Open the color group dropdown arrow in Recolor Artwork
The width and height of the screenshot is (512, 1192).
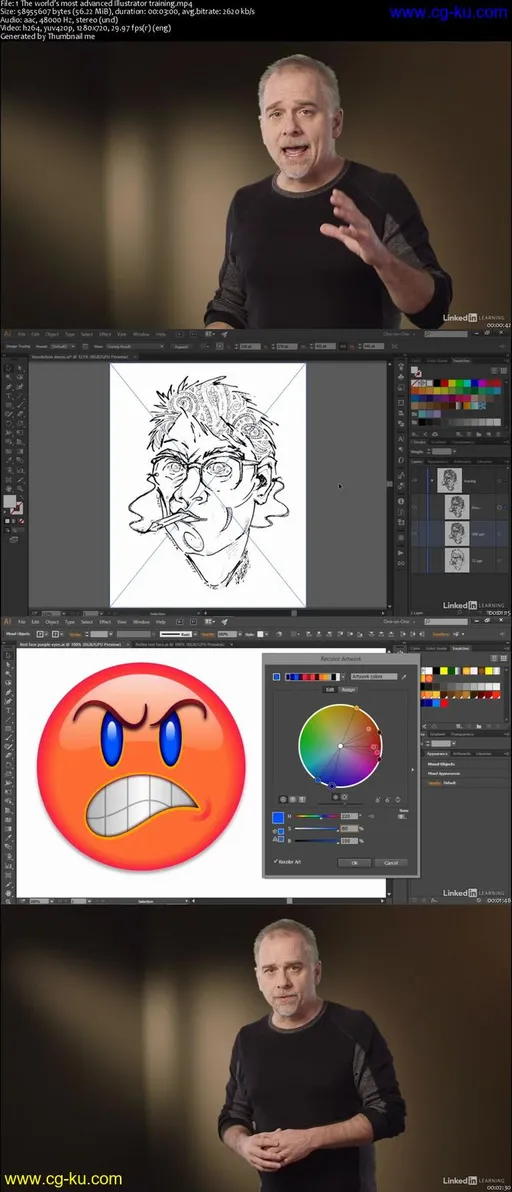coord(343,677)
